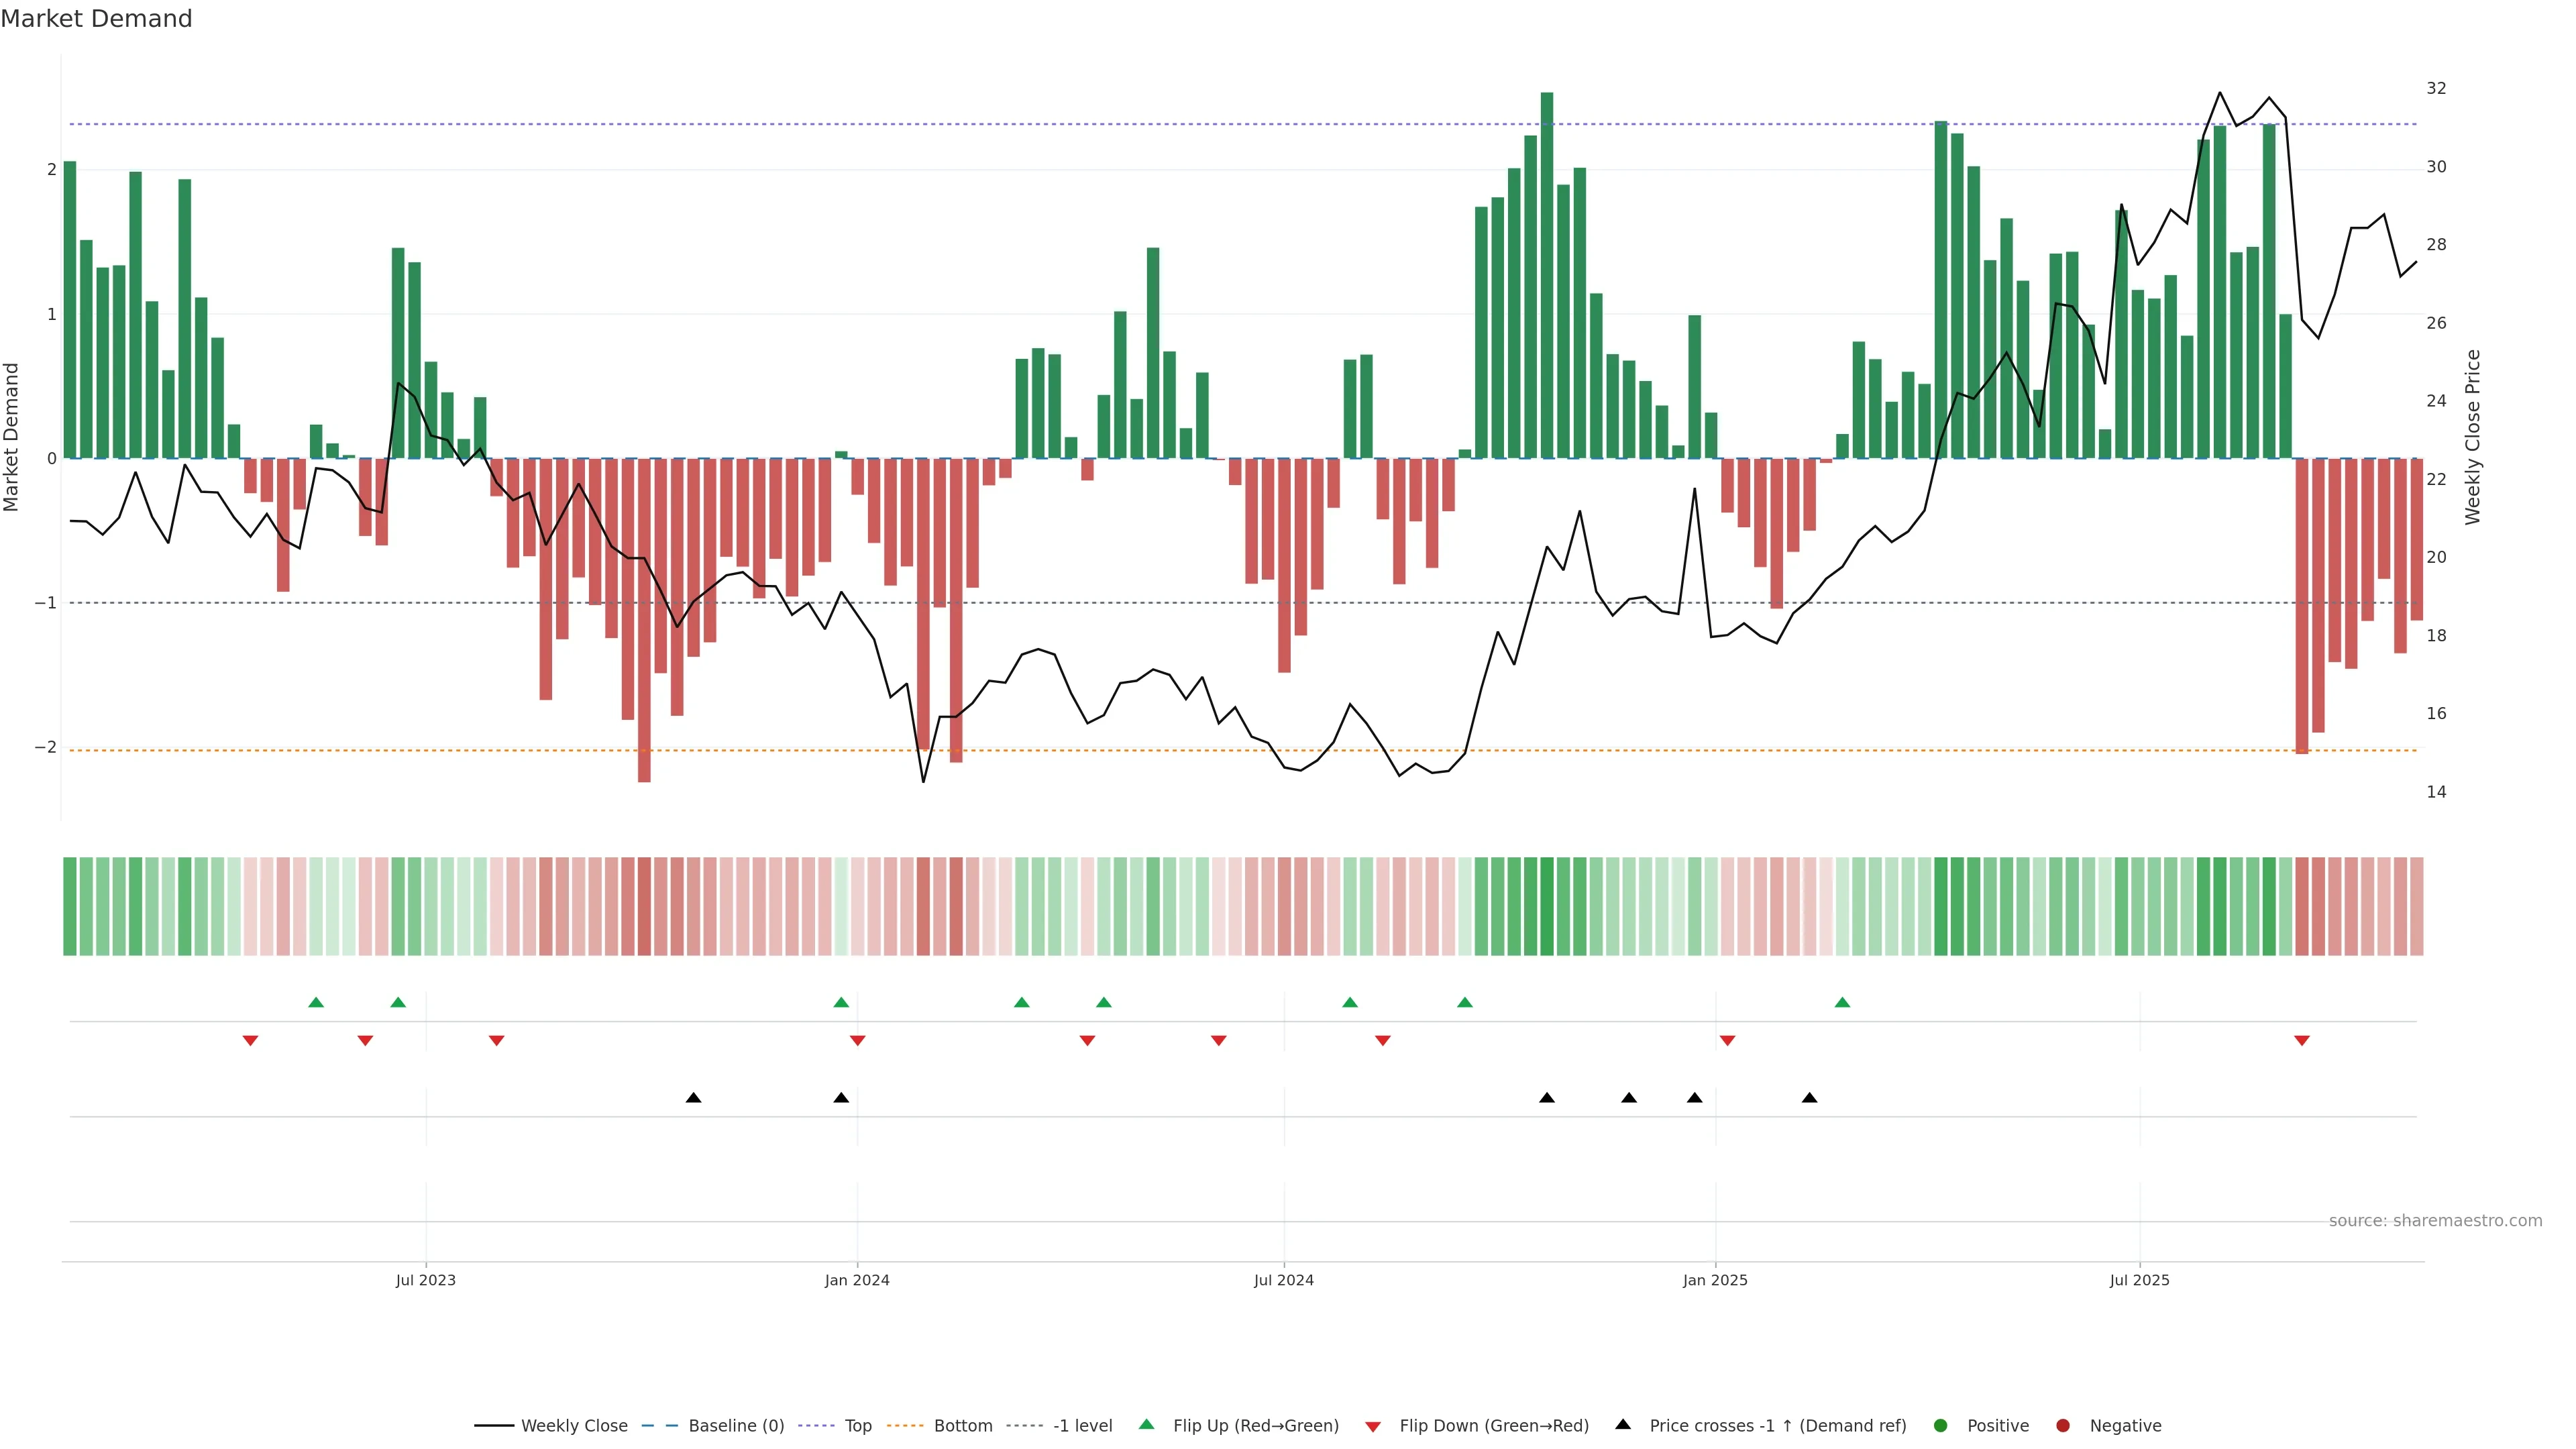Toggle the -1 level legend entry

[x=1082, y=1426]
